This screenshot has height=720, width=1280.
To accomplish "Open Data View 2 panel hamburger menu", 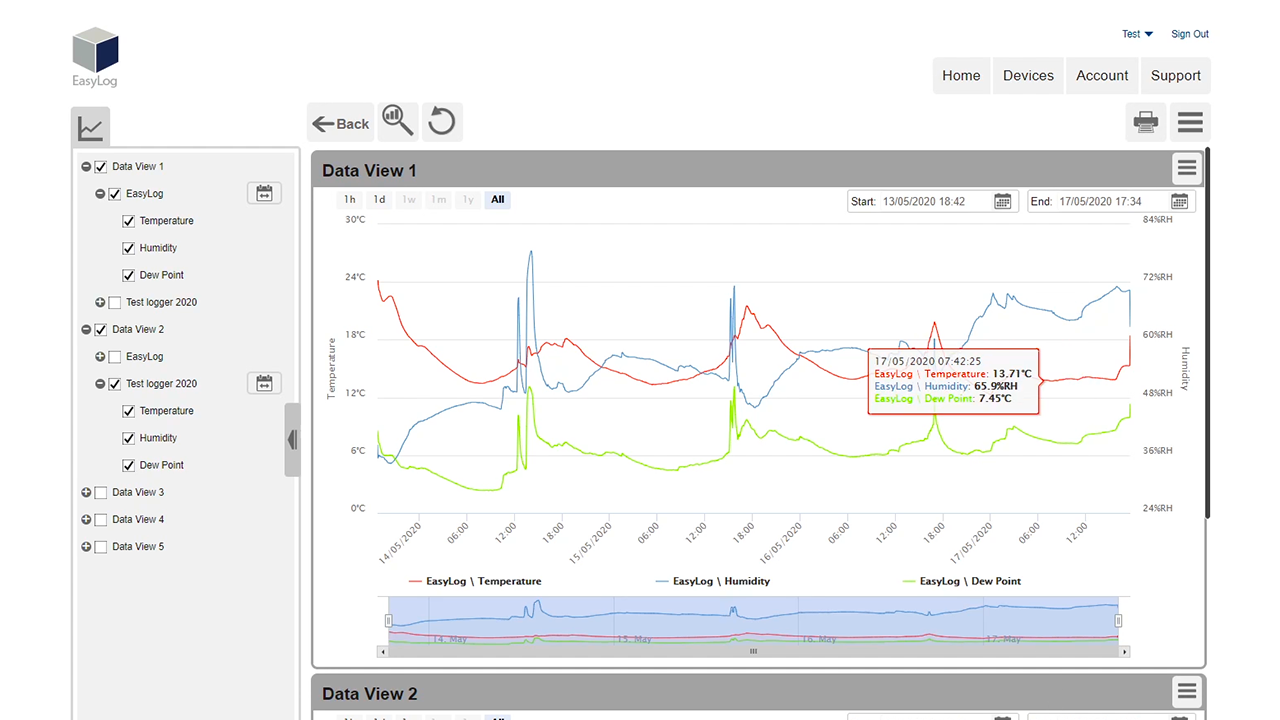I will (1187, 691).
